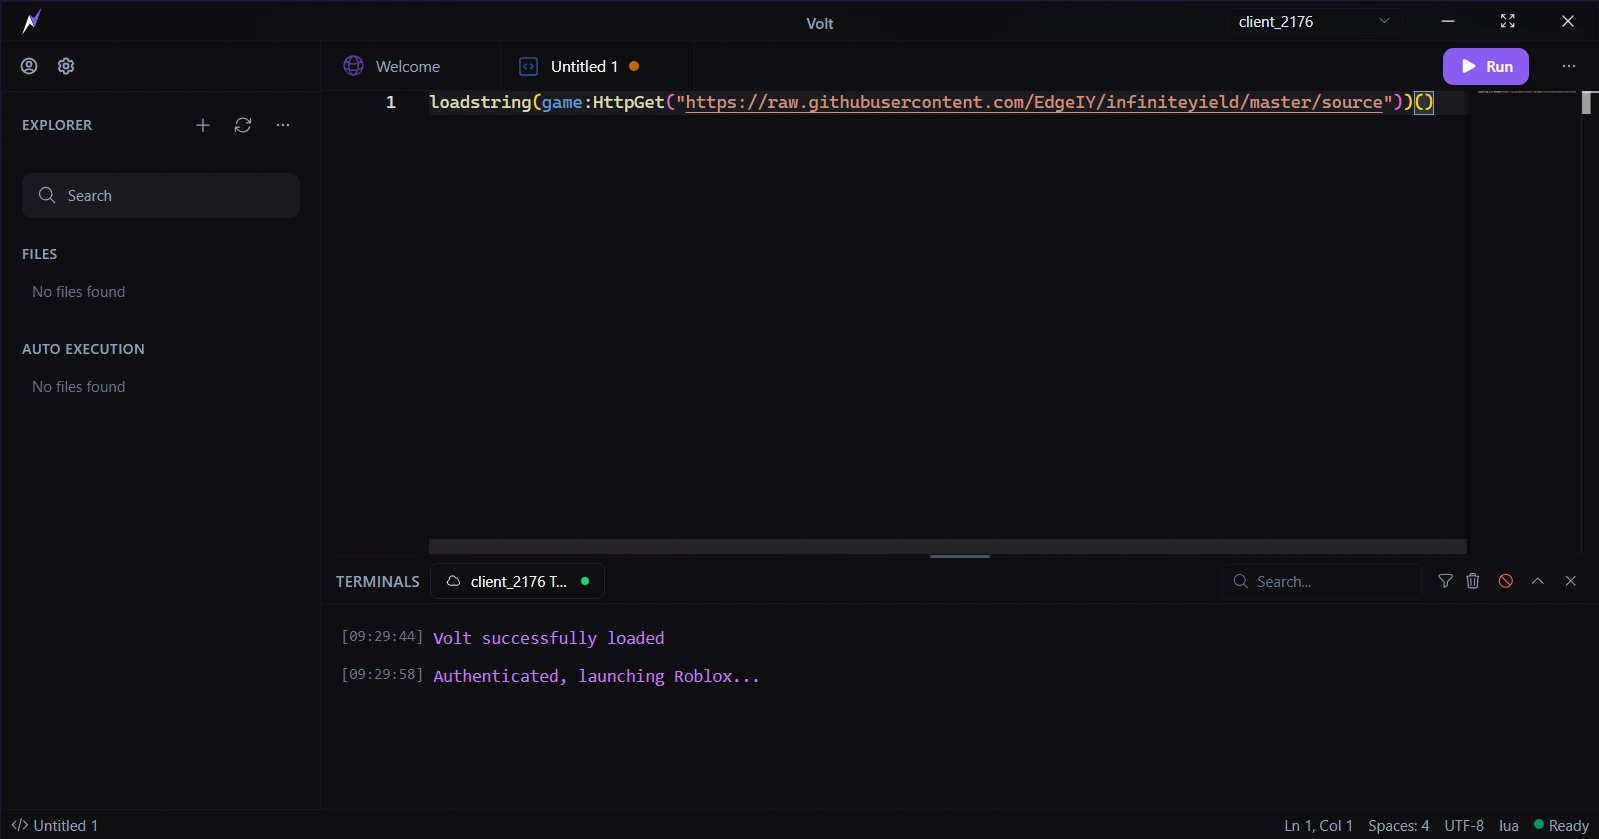
Task: Click the green status dot on terminal tab
Action: [x=585, y=581]
